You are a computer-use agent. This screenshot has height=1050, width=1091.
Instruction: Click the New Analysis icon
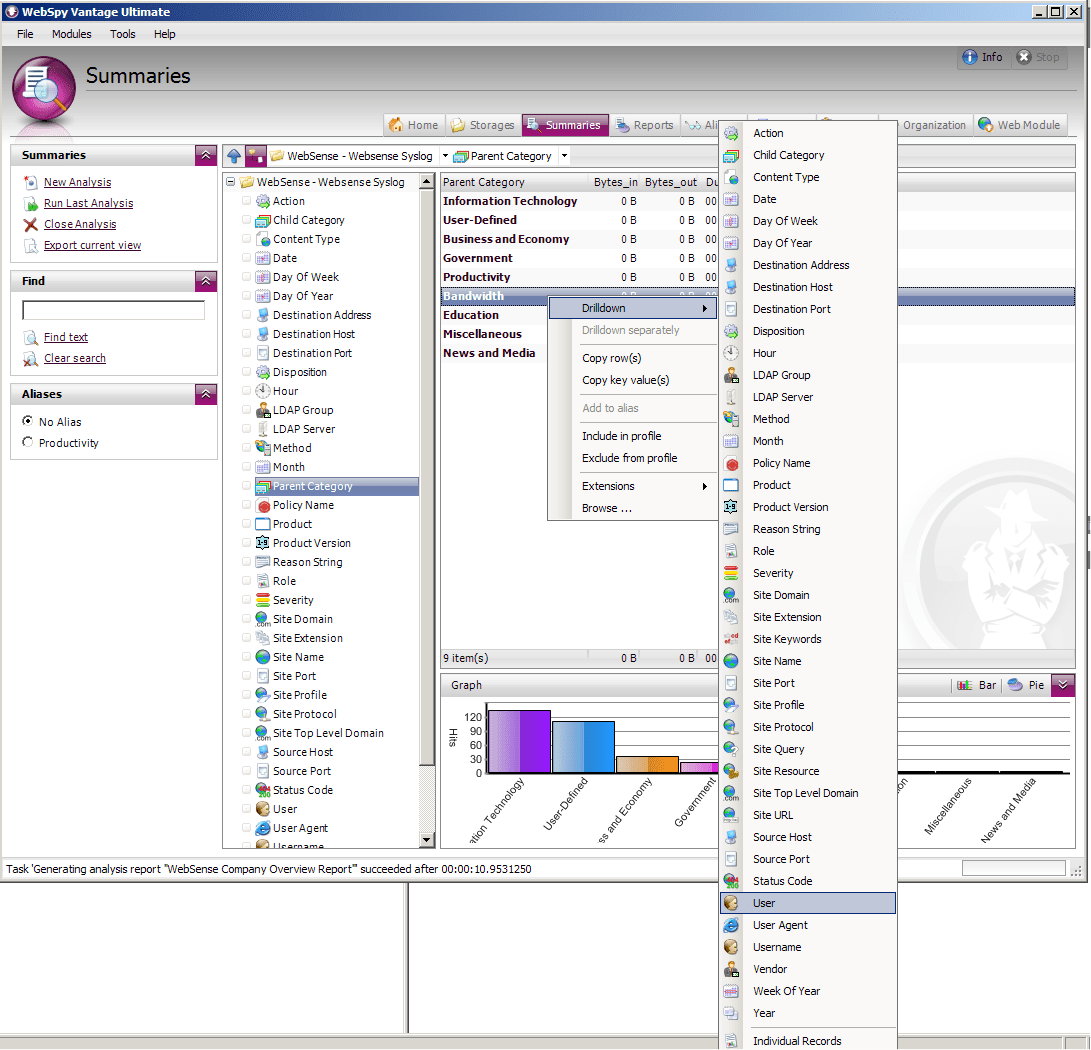point(31,182)
